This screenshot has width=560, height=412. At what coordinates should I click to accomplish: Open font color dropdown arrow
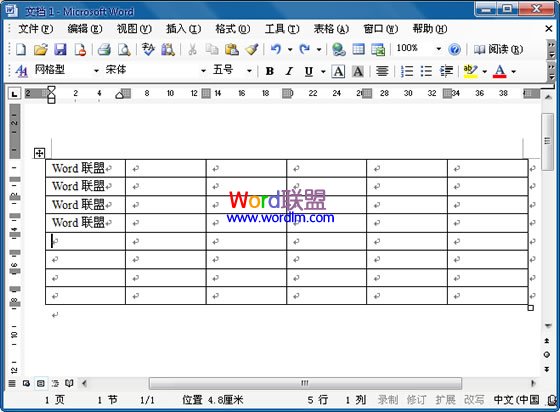pos(514,71)
